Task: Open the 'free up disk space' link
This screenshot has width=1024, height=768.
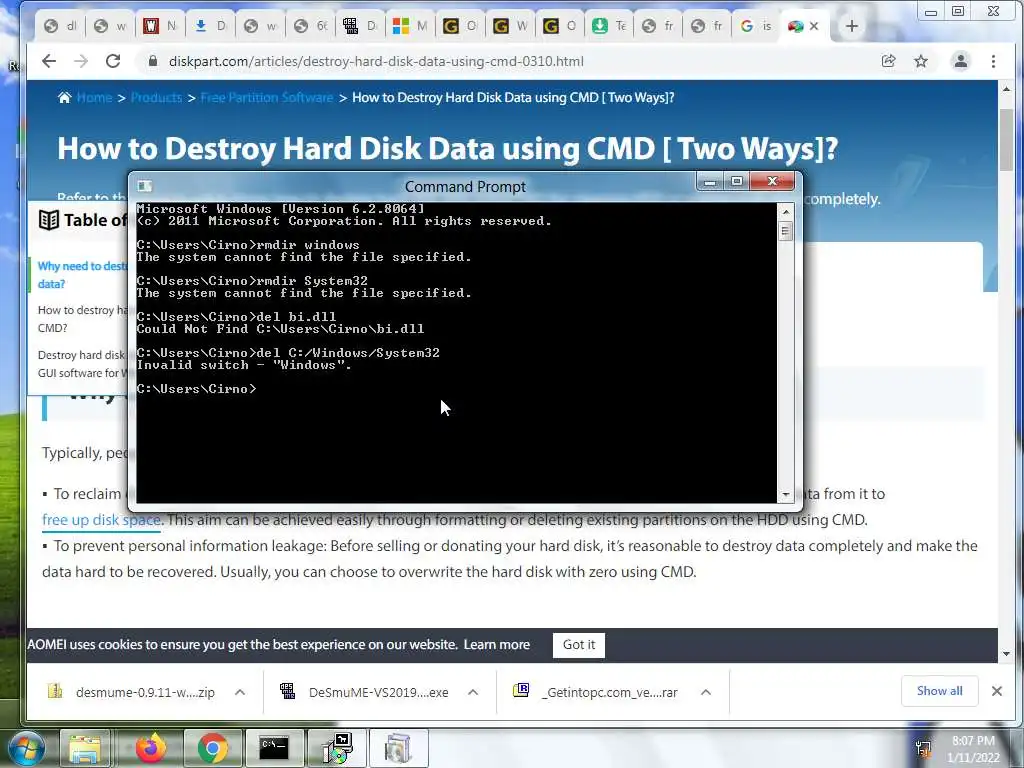Action: [x=101, y=520]
